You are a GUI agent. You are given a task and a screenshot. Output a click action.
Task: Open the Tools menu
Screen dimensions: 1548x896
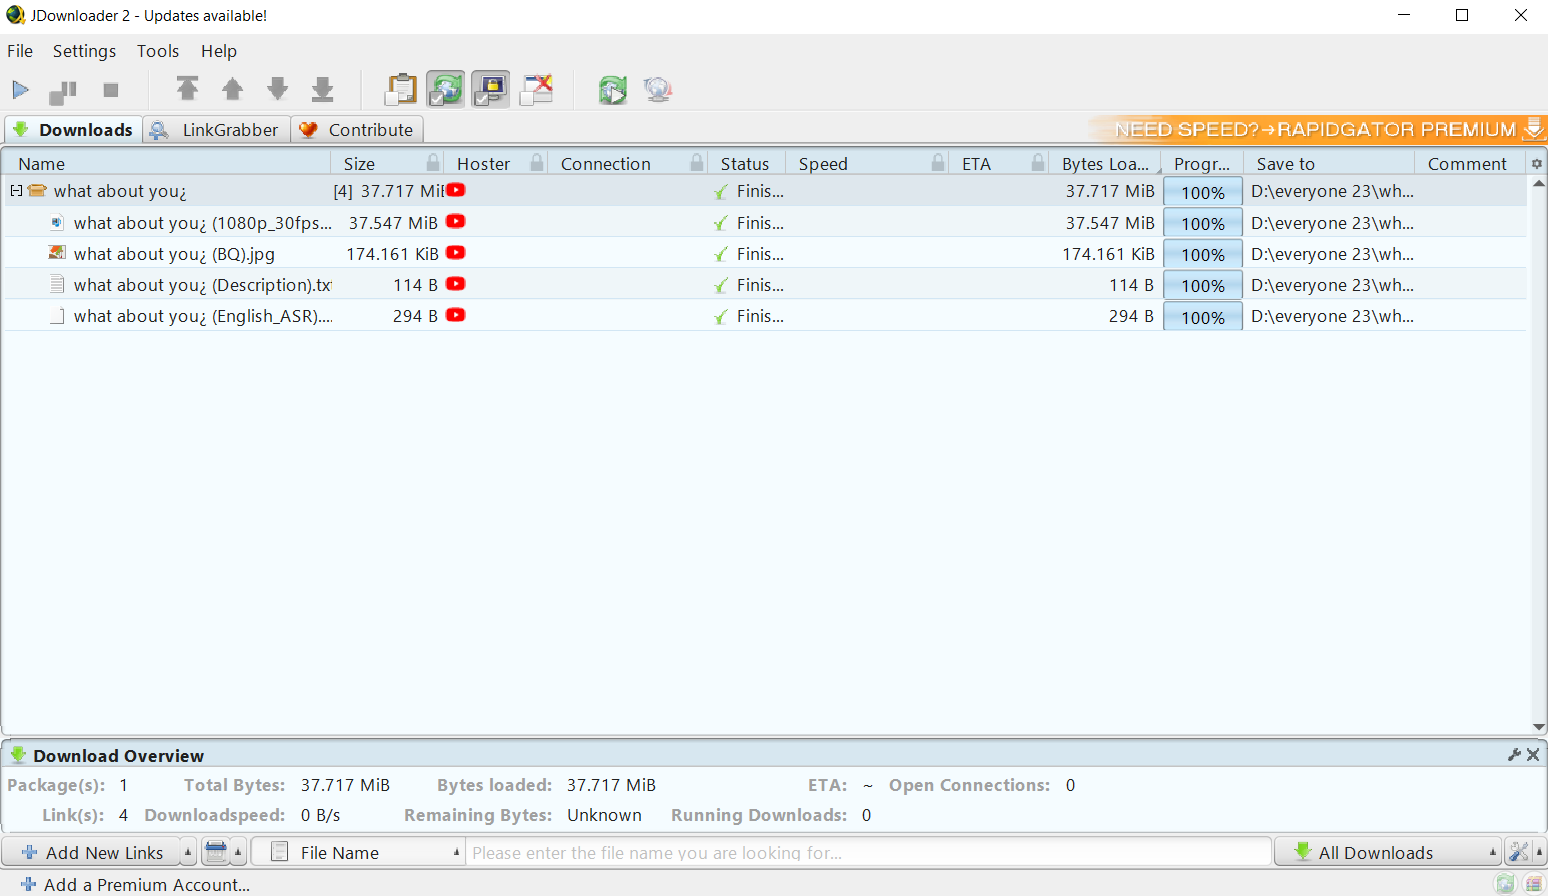click(x=158, y=51)
